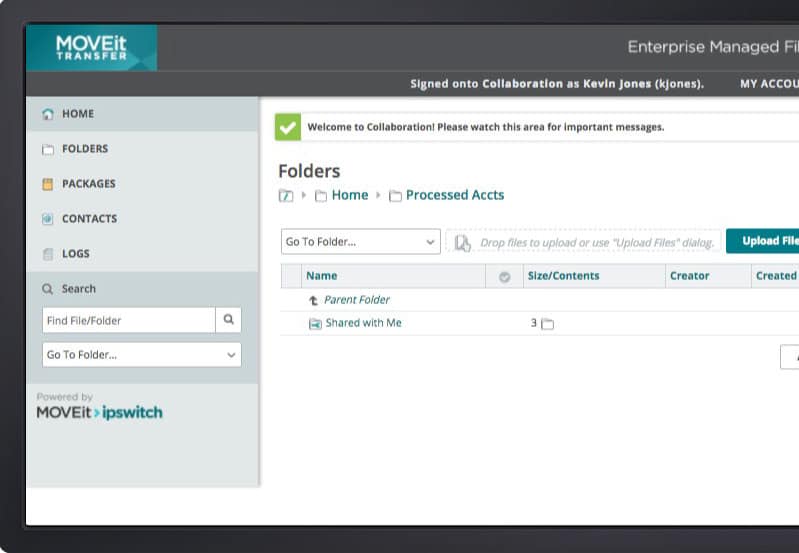Click the shared folder icon beside Shared with Me

click(315, 324)
